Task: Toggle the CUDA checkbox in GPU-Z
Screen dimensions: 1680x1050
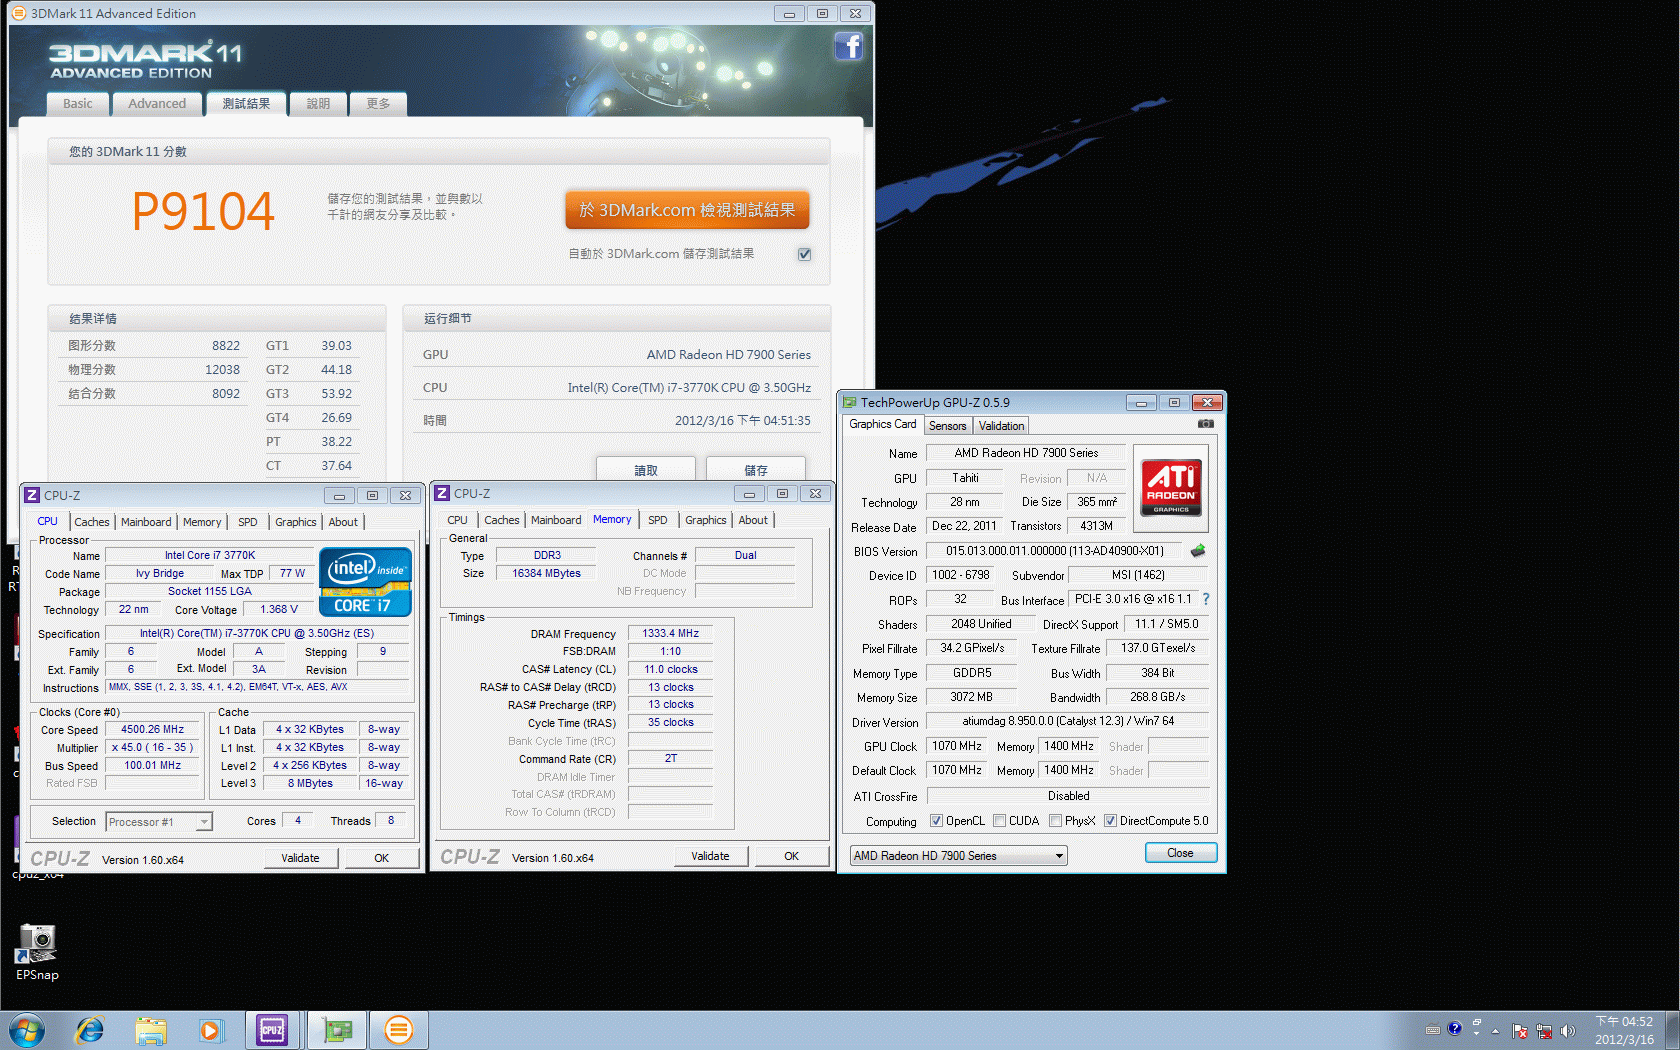Action: (999, 821)
